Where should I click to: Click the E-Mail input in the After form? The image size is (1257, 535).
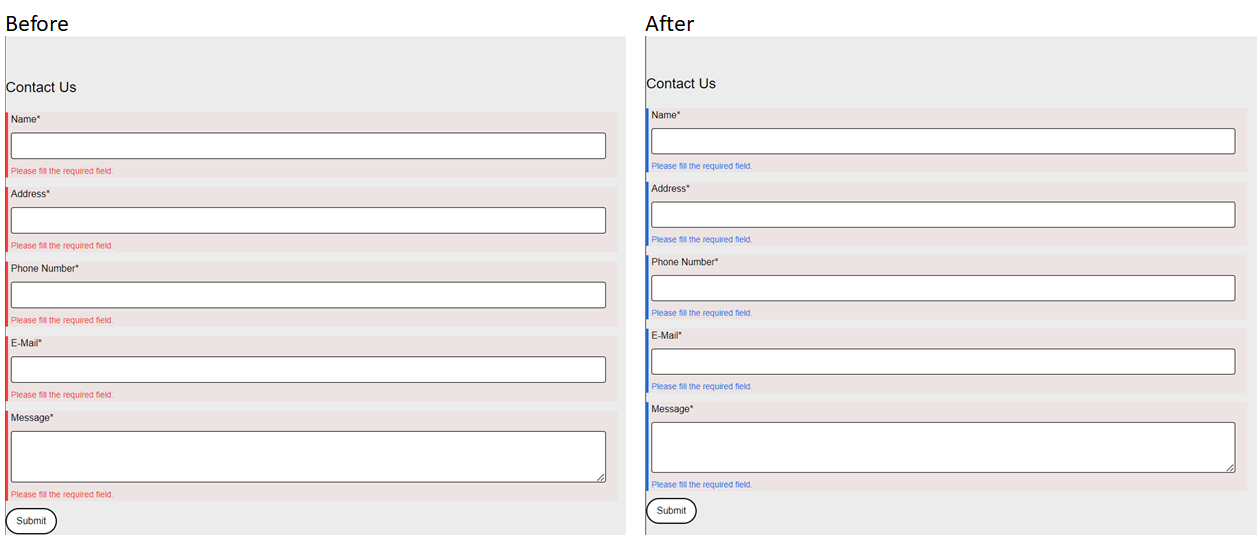pos(943,361)
